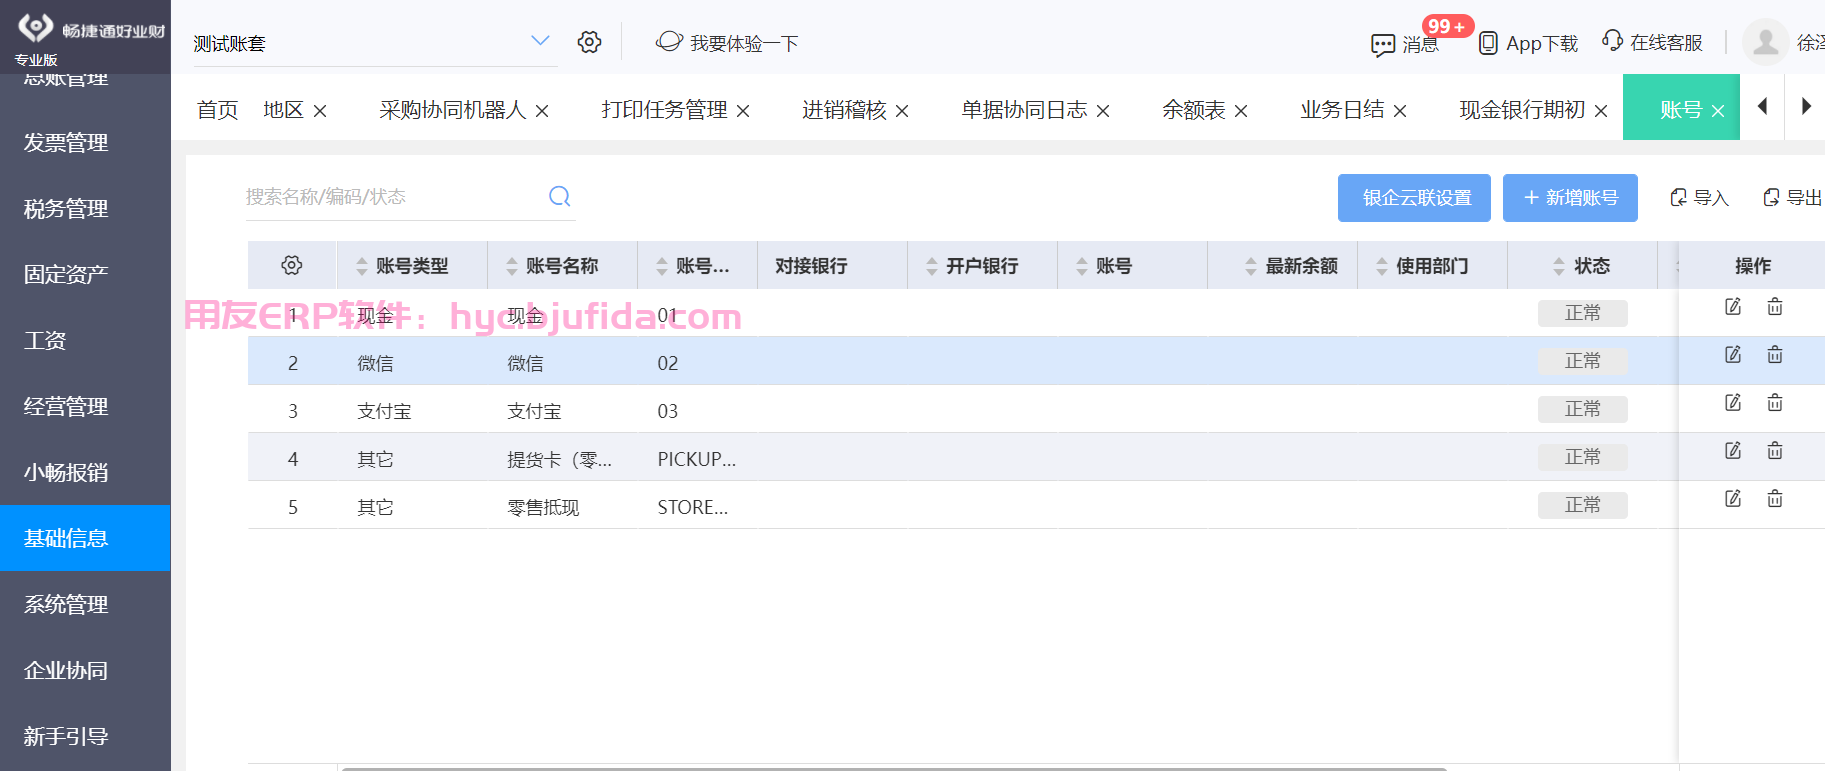Close the 单据协同日志 tab
This screenshot has height=771, width=1825.
[x=1103, y=111]
